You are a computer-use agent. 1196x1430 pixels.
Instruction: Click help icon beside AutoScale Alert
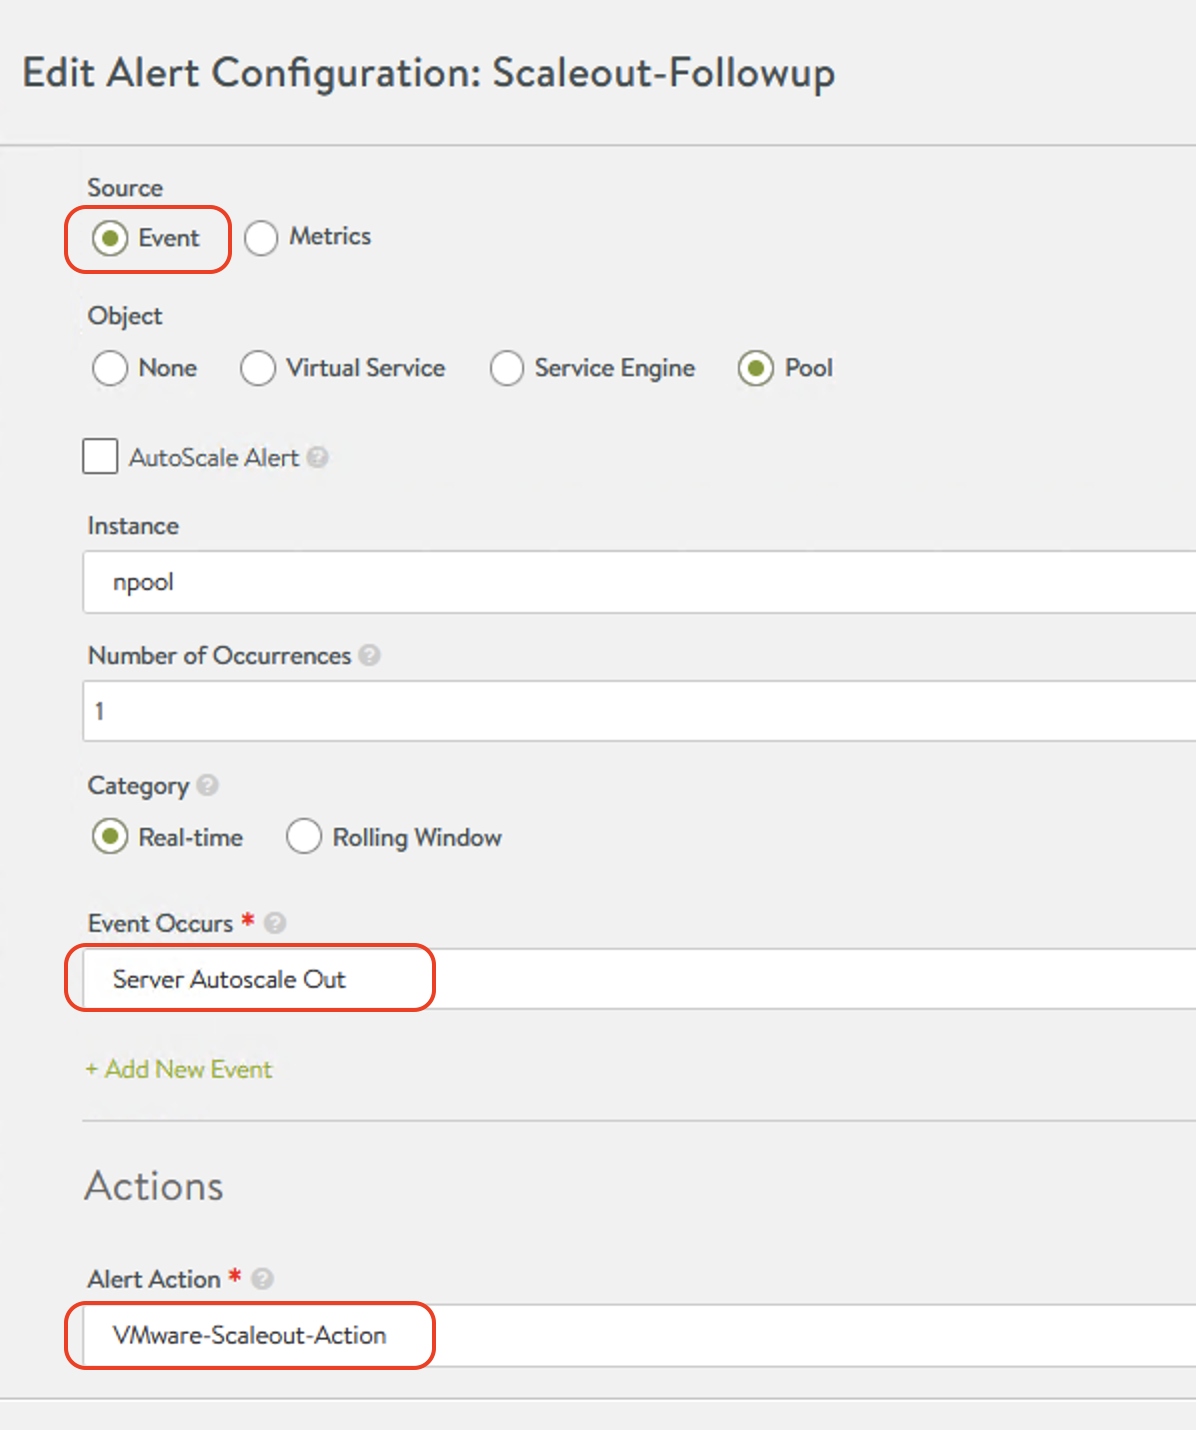[x=318, y=457]
